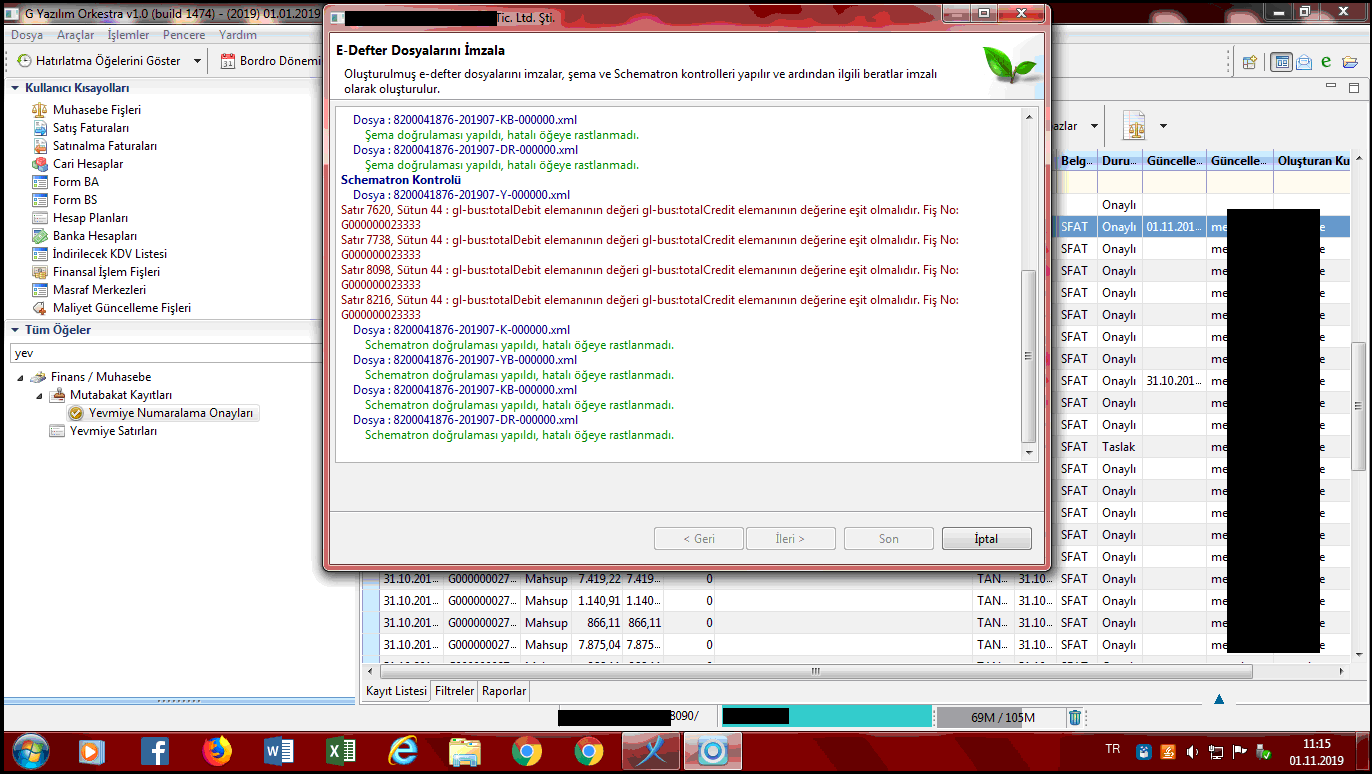Click the green 'e' e-defter toolbar icon

pyautogui.click(x=1326, y=62)
